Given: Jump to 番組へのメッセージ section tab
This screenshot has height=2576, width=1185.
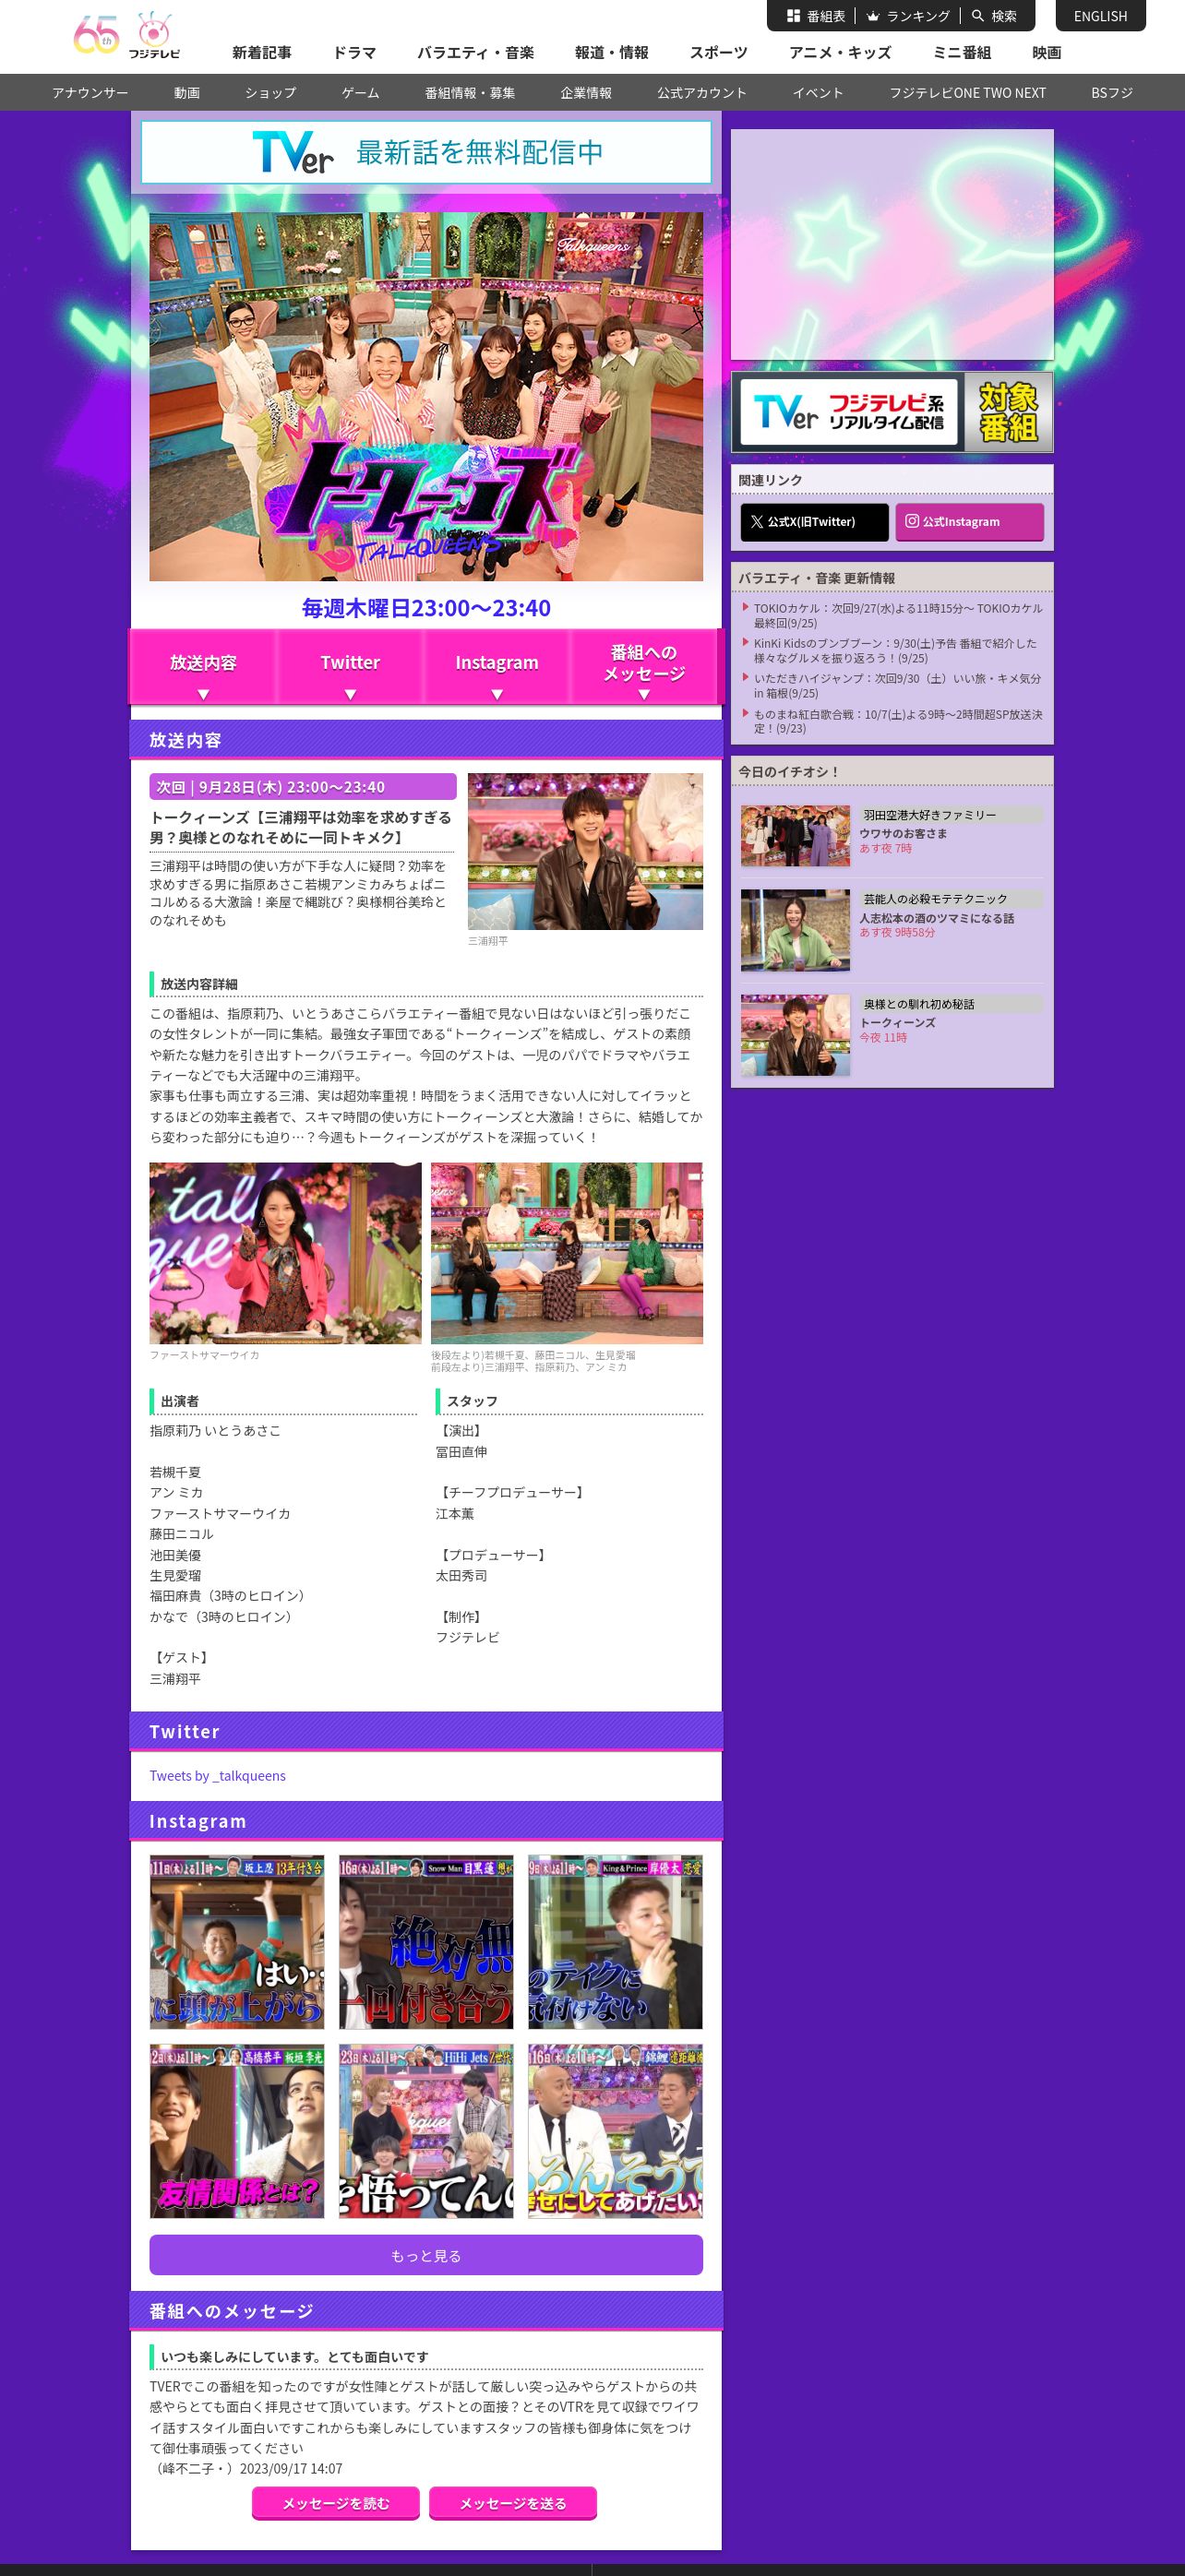Looking at the screenshot, I should click(644, 666).
